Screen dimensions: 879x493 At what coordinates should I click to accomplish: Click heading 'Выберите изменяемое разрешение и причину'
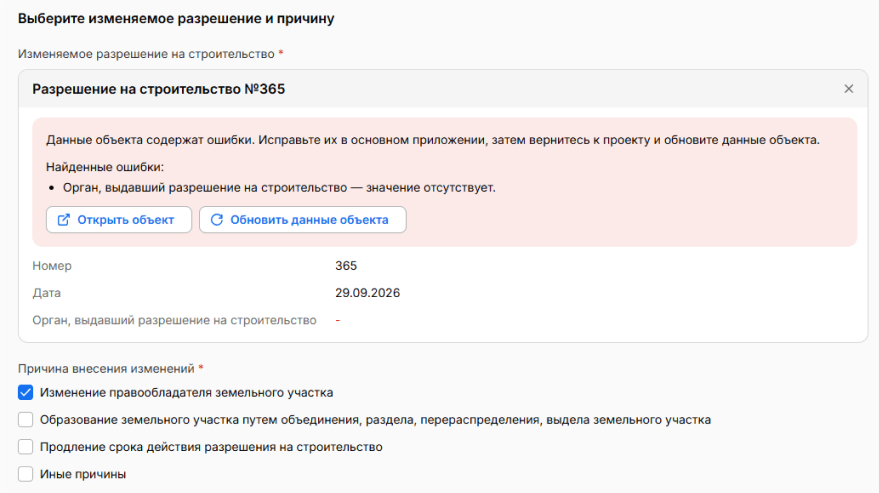tap(176, 19)
